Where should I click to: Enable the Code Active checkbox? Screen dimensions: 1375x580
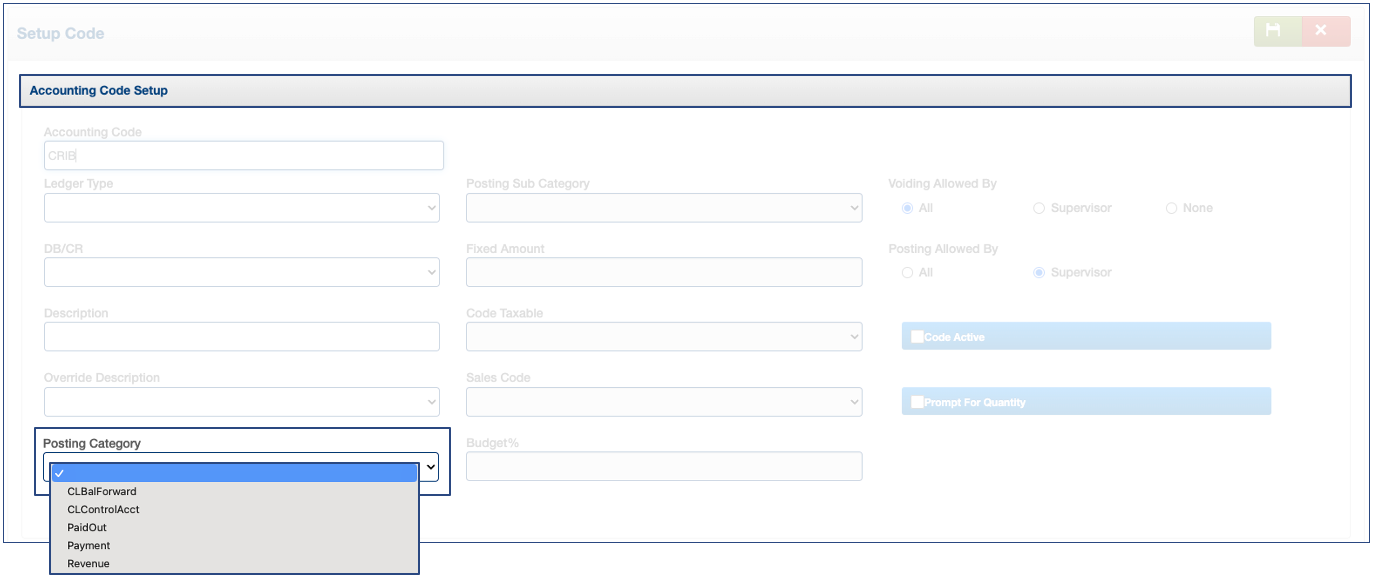917,337
